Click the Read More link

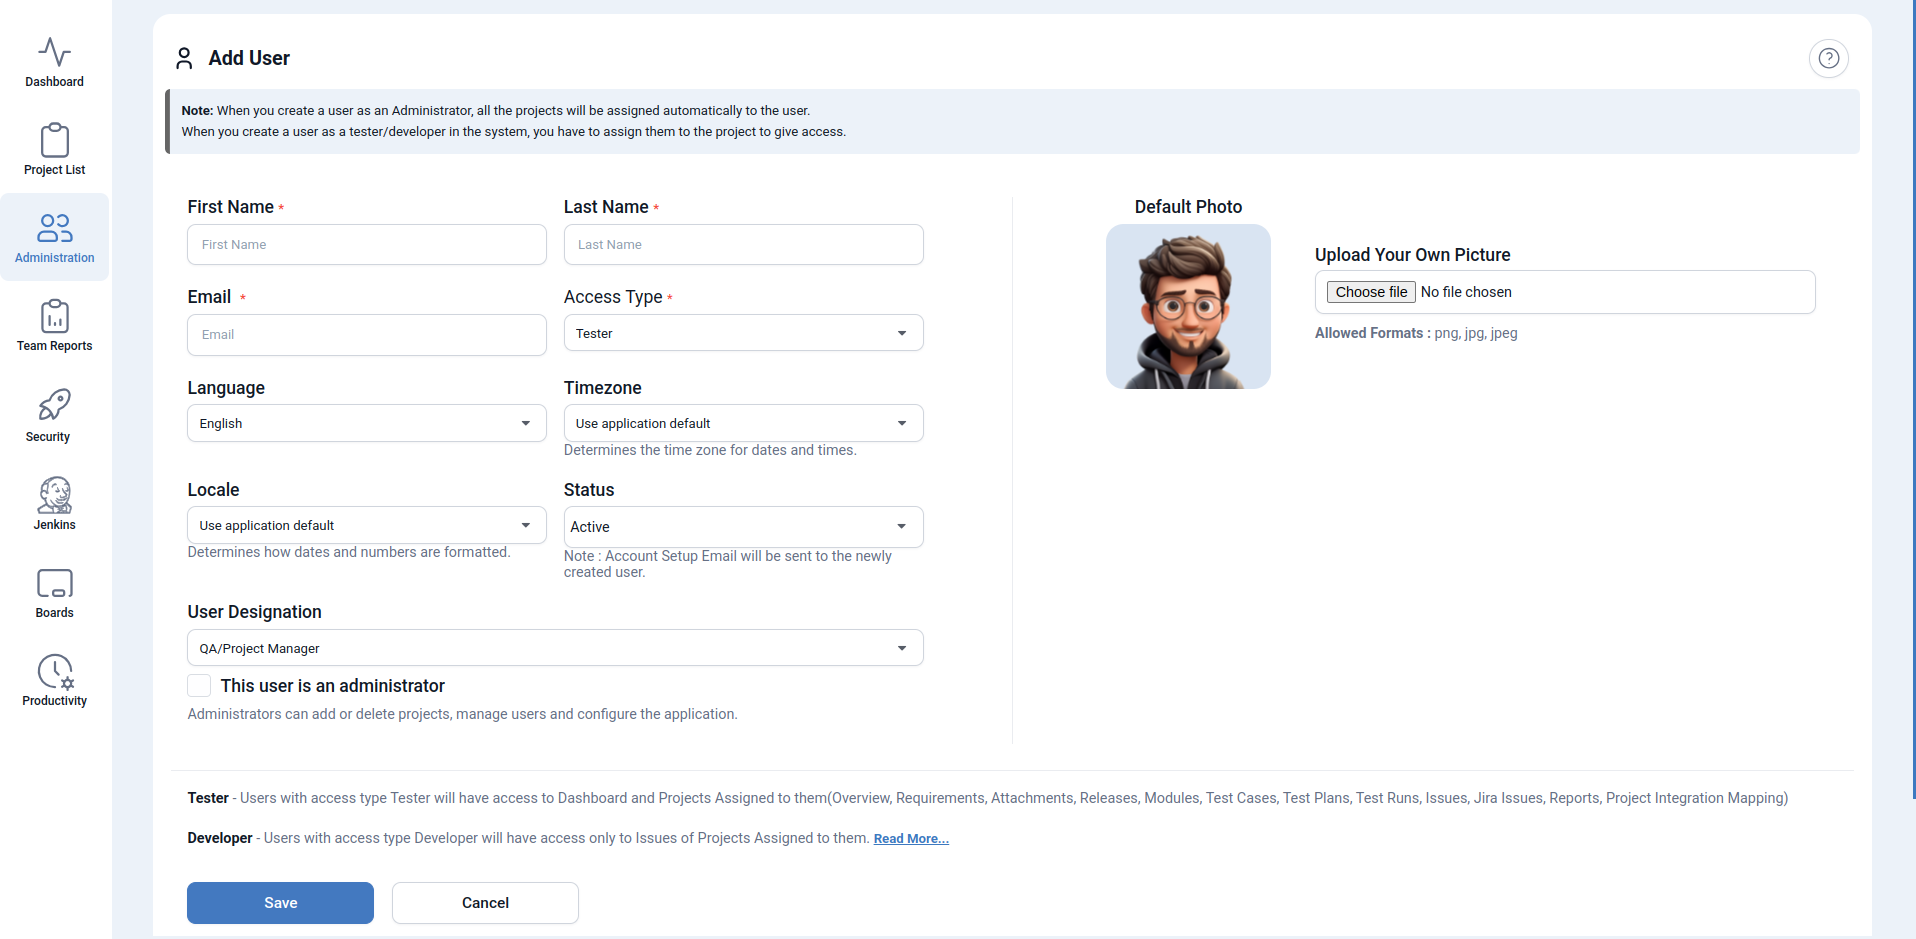(911, 839)
